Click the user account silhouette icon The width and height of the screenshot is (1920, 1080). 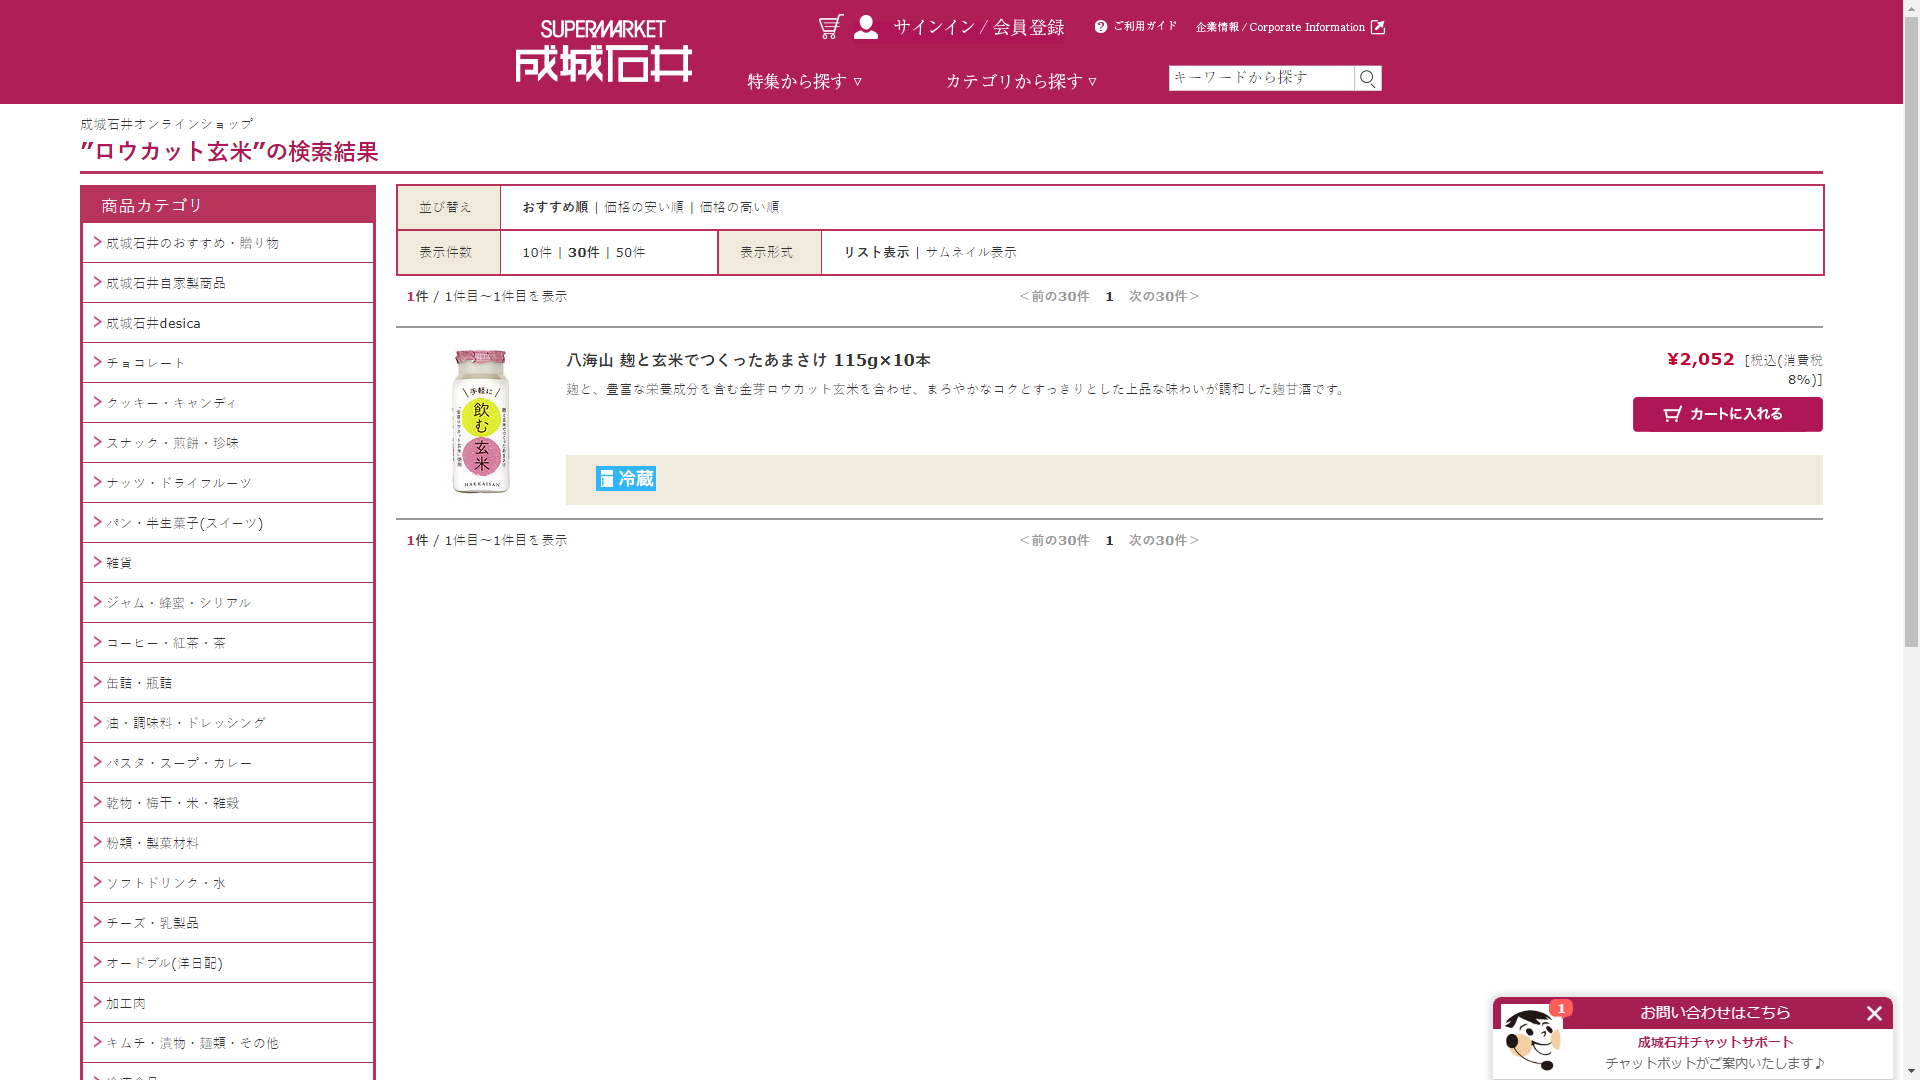pos(864,26)
